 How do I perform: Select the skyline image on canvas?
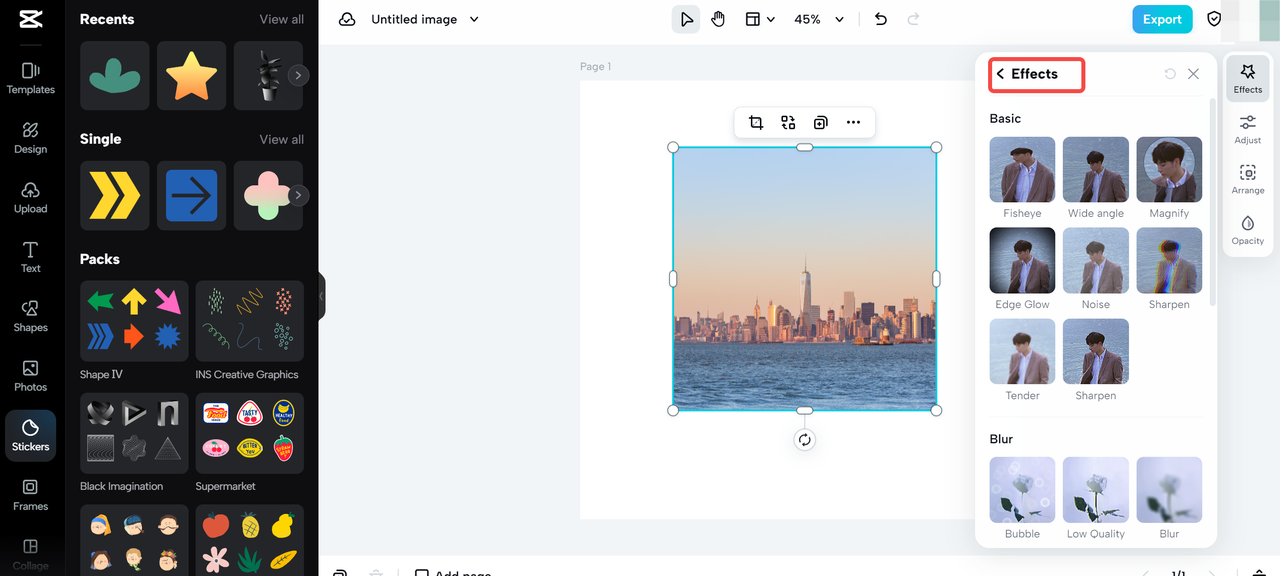pyautogui.click(x=804, y=278)
